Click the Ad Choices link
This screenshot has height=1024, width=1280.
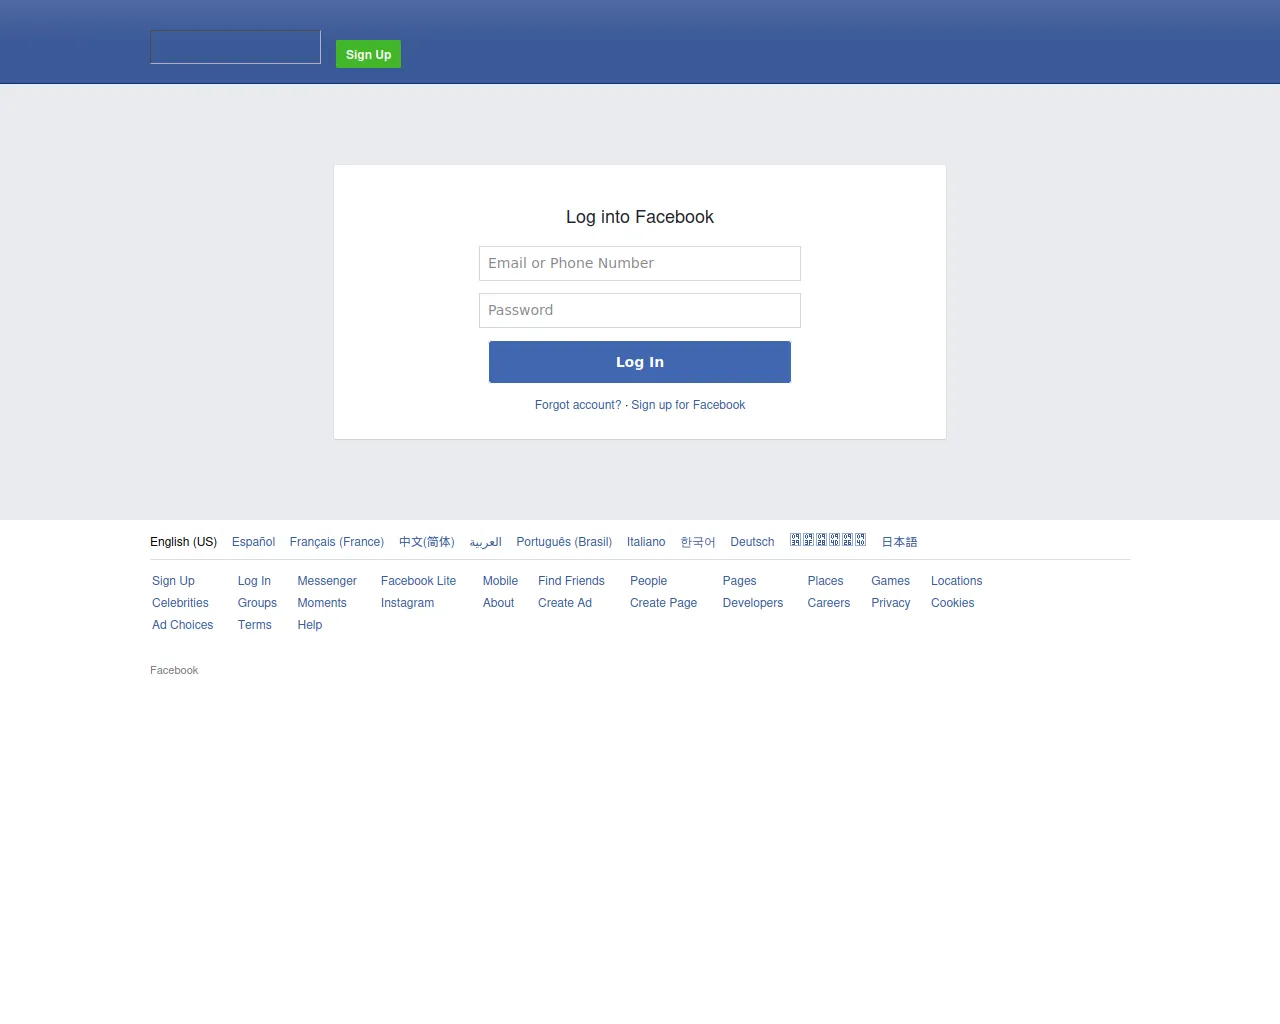click(182, 624)
